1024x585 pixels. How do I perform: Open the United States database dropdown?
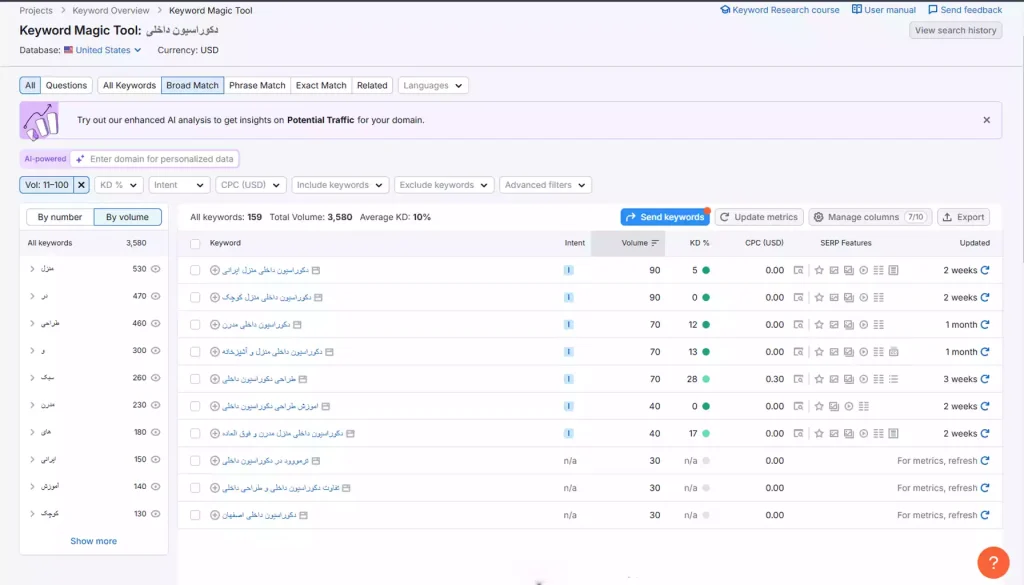tap(108, 50)
